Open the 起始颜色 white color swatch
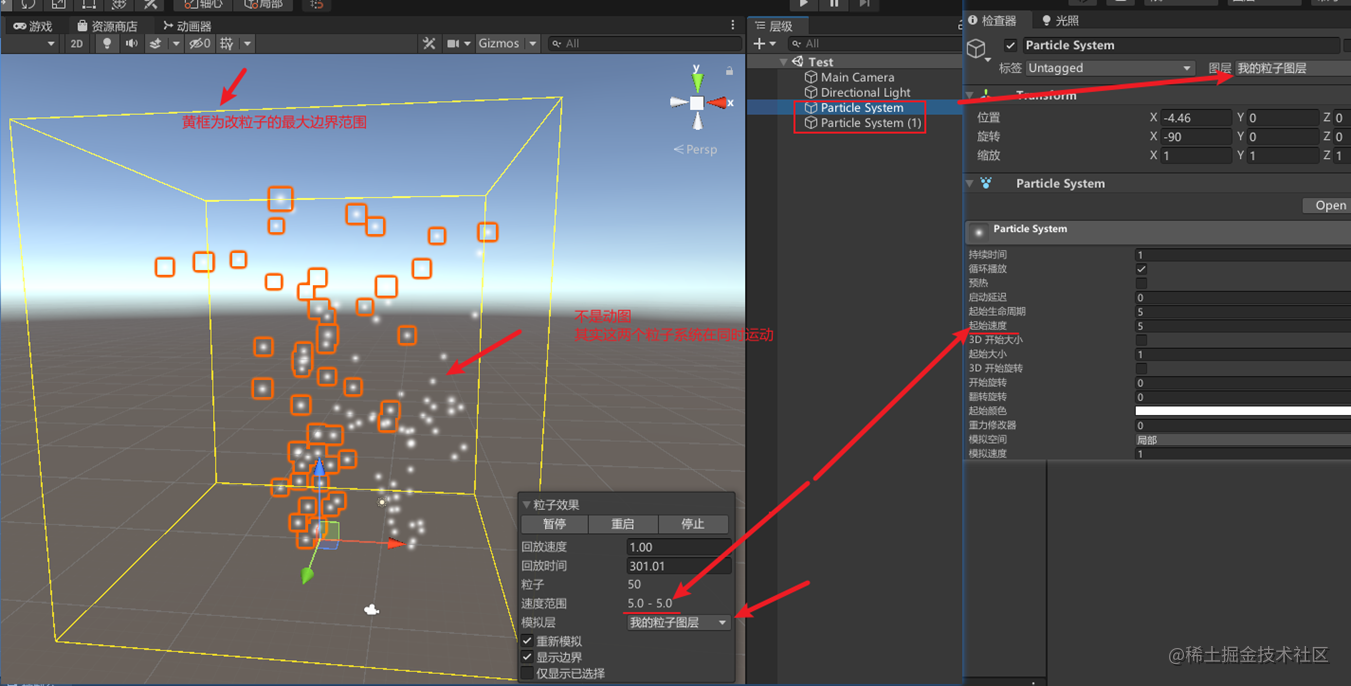Image resolution: width=1351 pixels, height=686 pixels. click(1243, 411)
